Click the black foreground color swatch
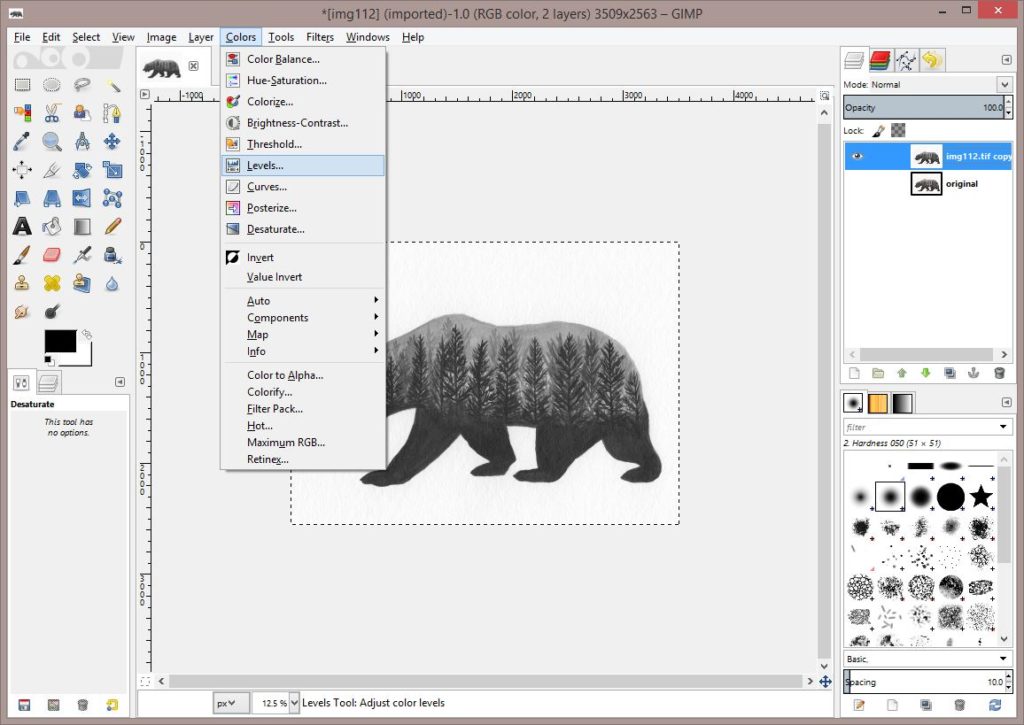This screenshot has height=725, width=1024. 60,341
